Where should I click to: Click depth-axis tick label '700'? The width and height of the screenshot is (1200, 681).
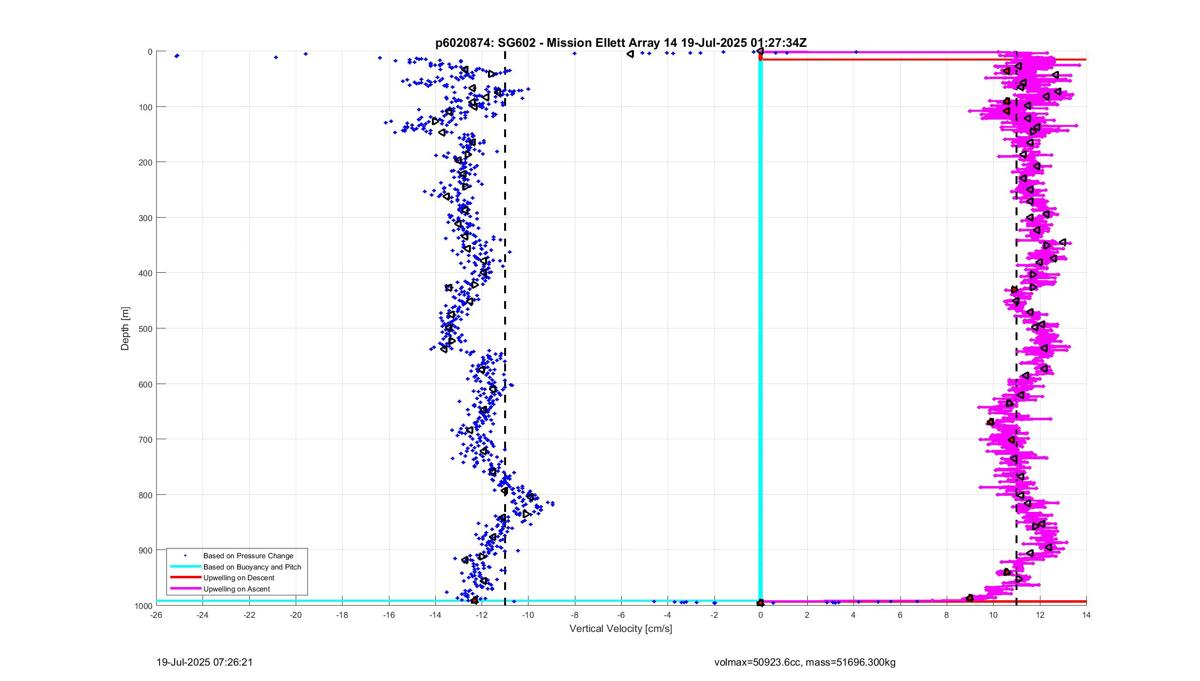click(144, 439)
